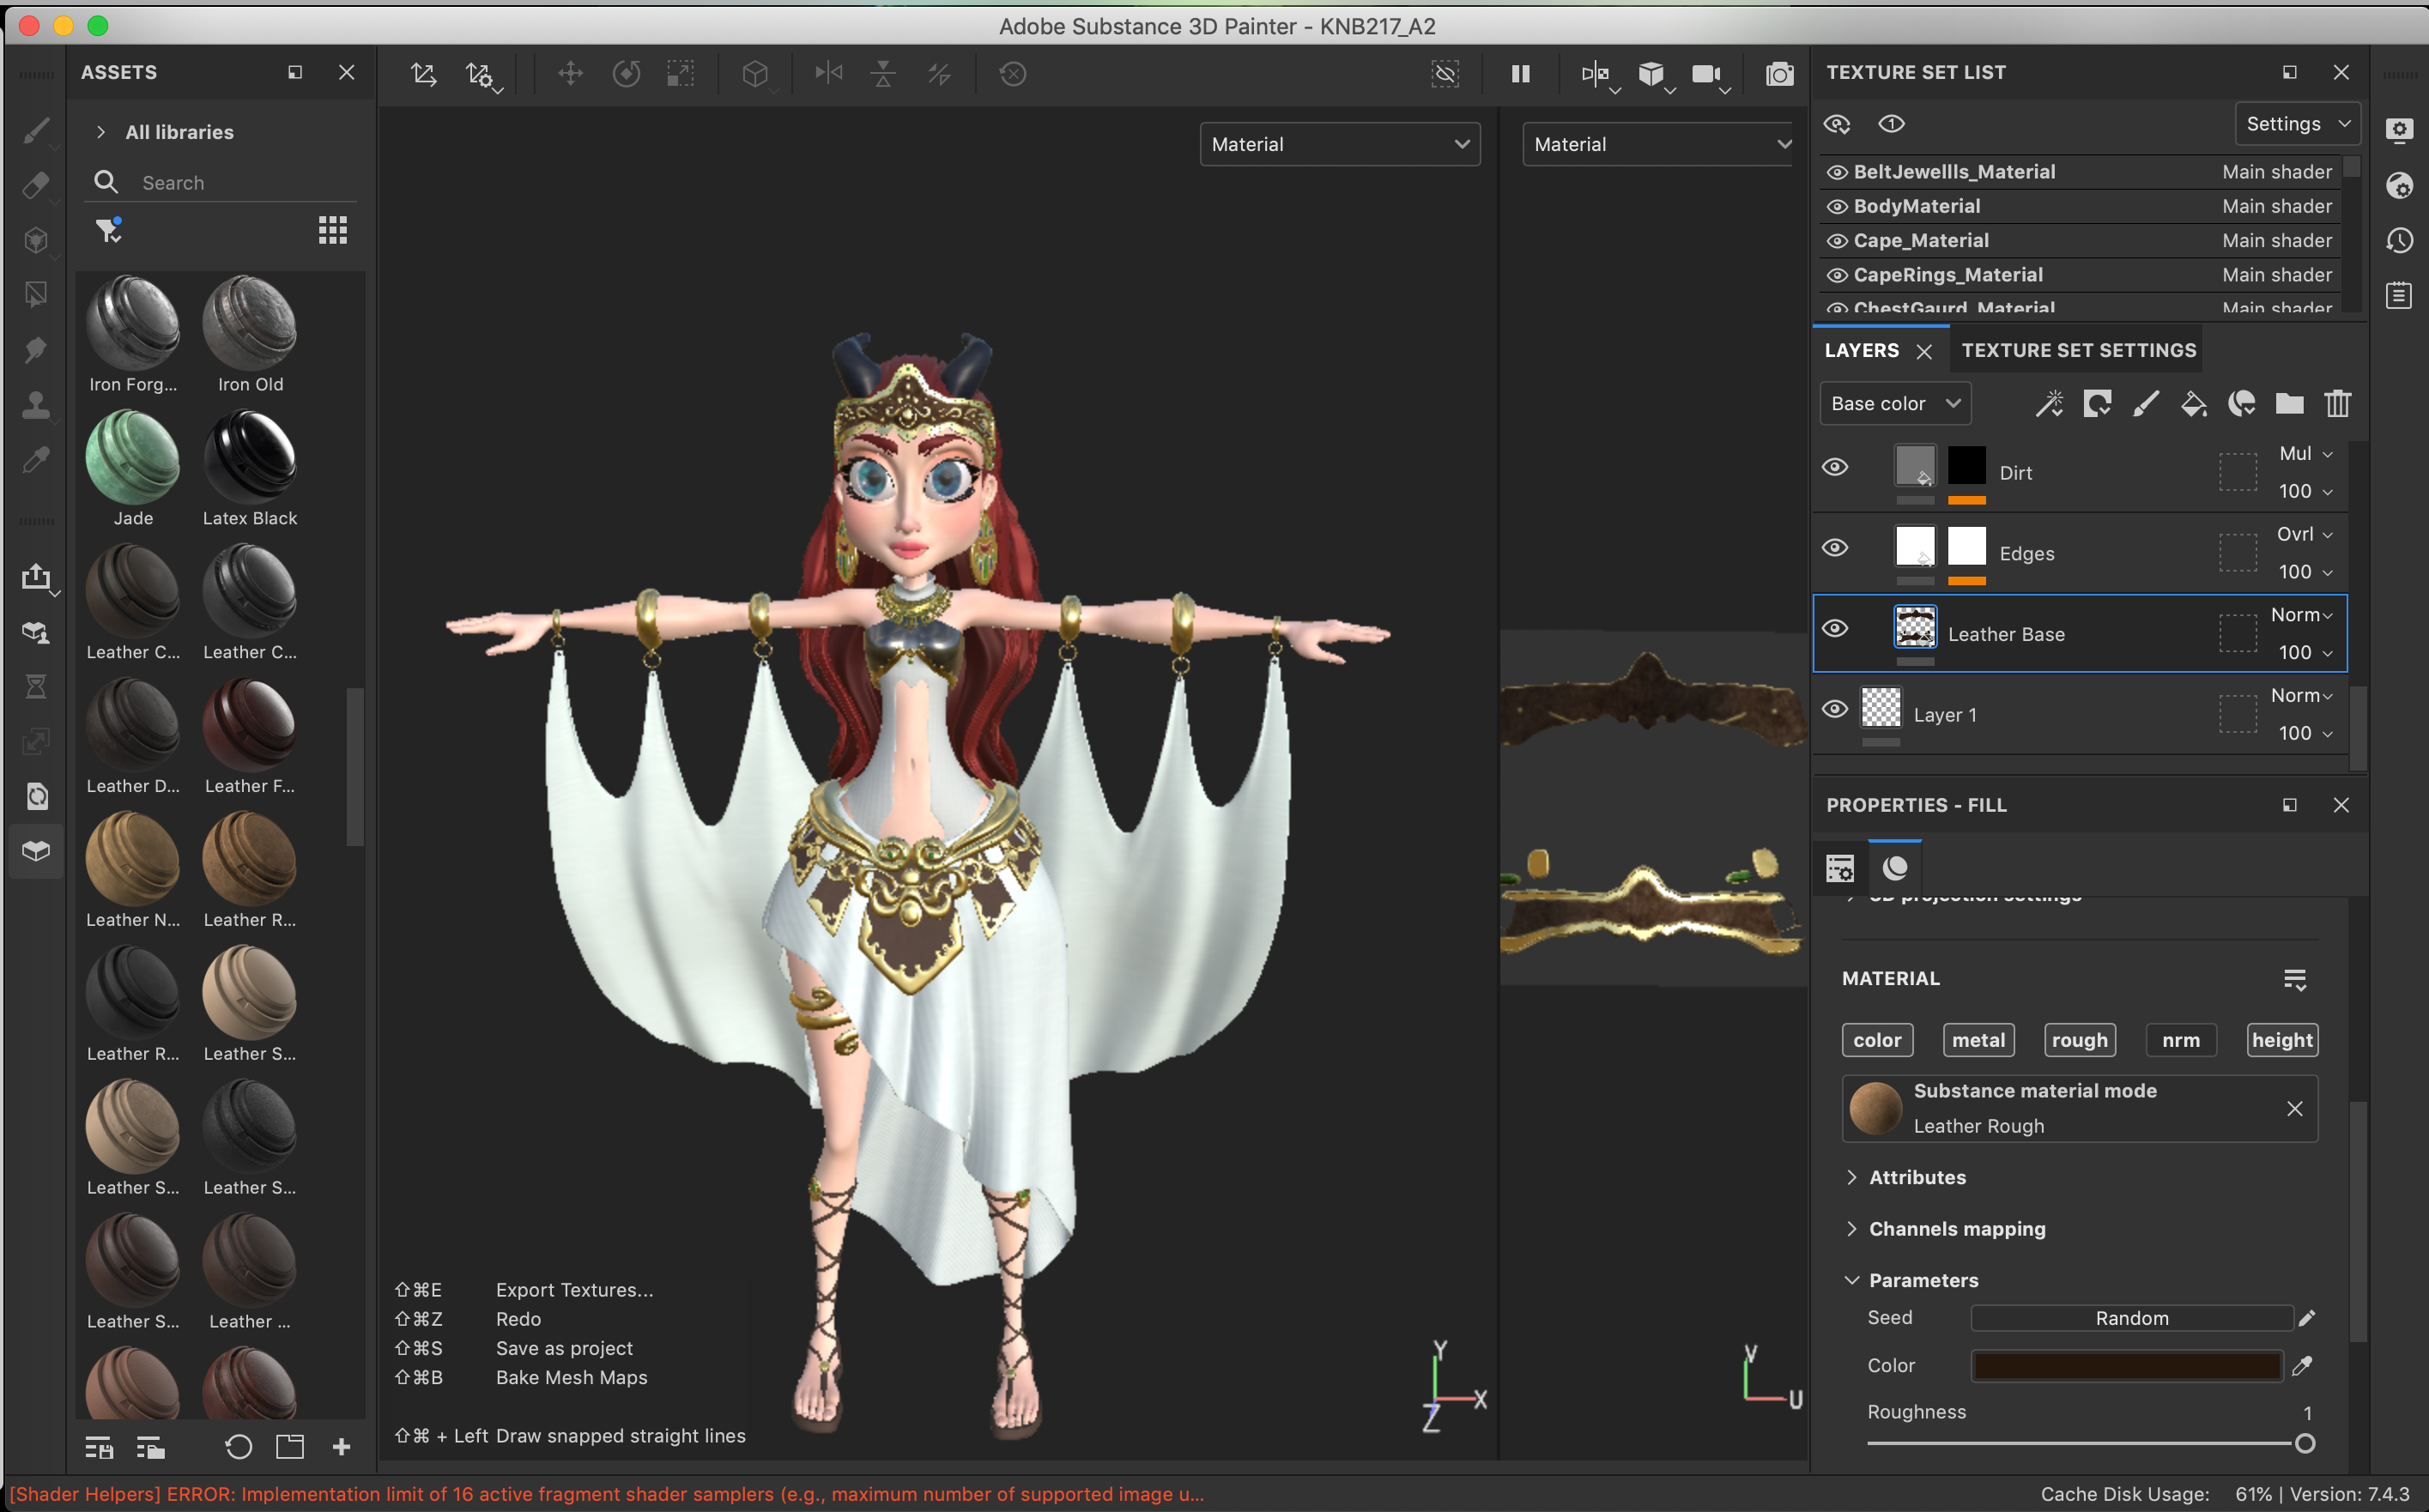
Task: Open the Settings dropdown in Texture Set List
Action: tap(2296, 124)
